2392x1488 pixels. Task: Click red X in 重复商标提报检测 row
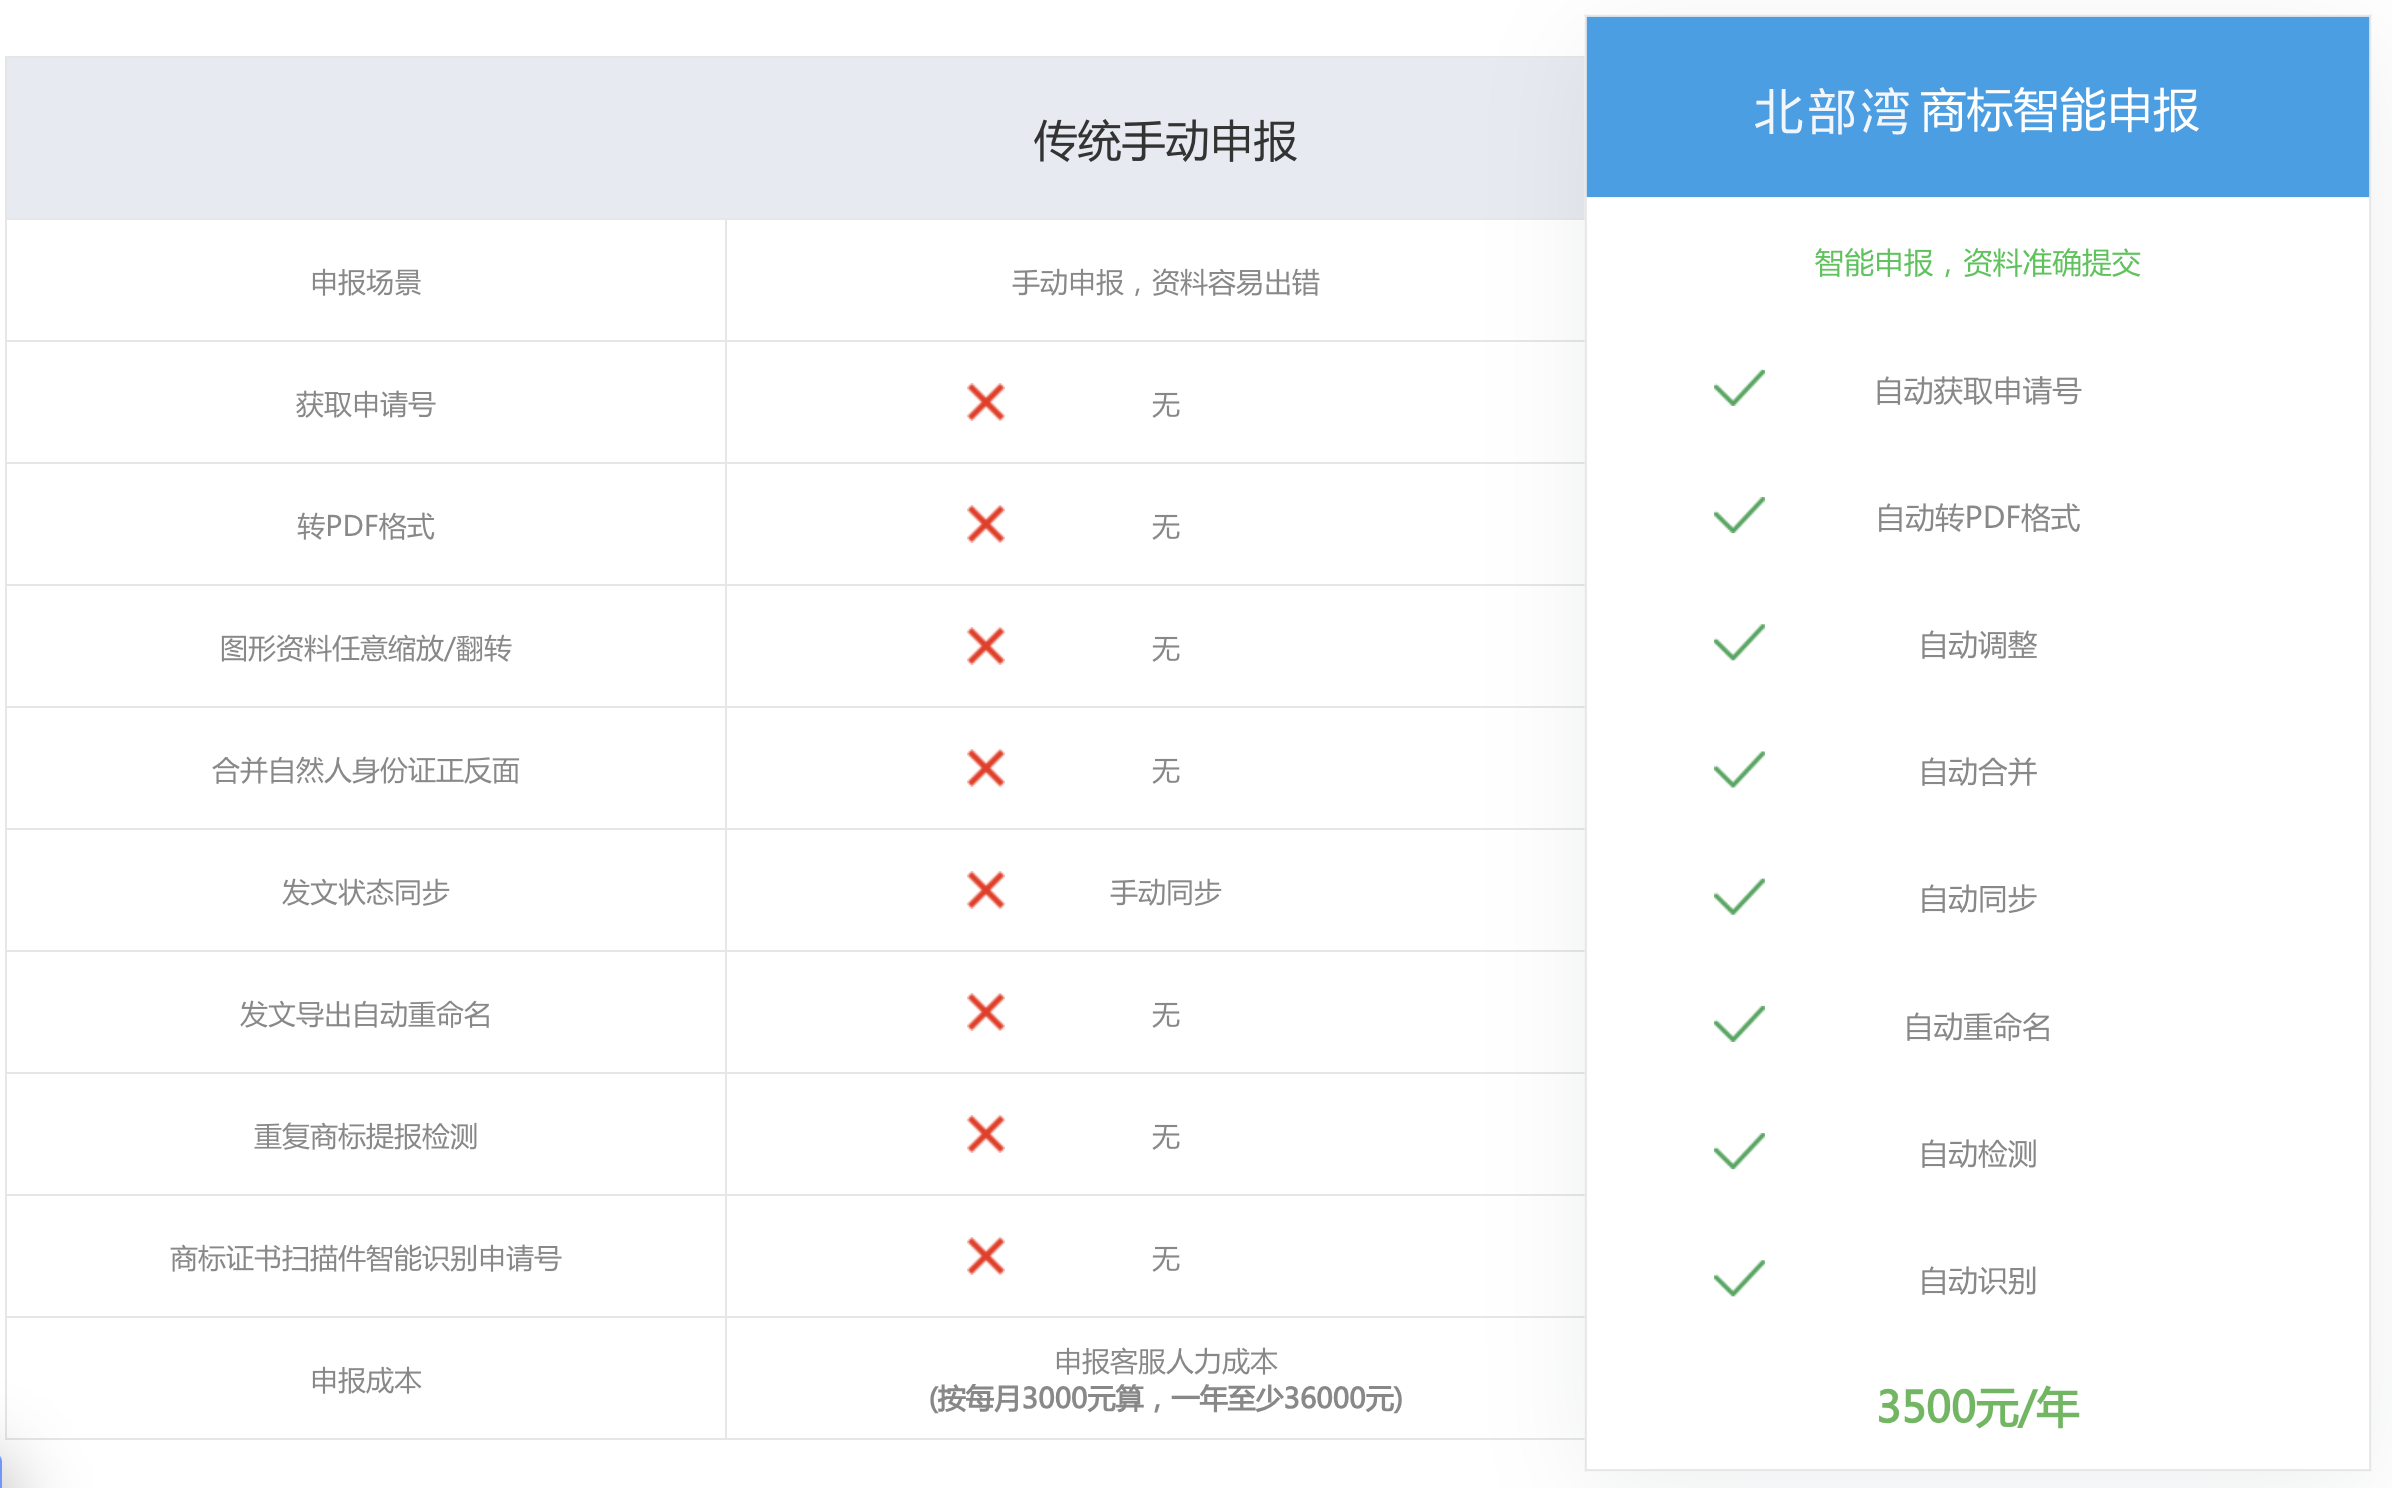click(x=985, y=1135)
